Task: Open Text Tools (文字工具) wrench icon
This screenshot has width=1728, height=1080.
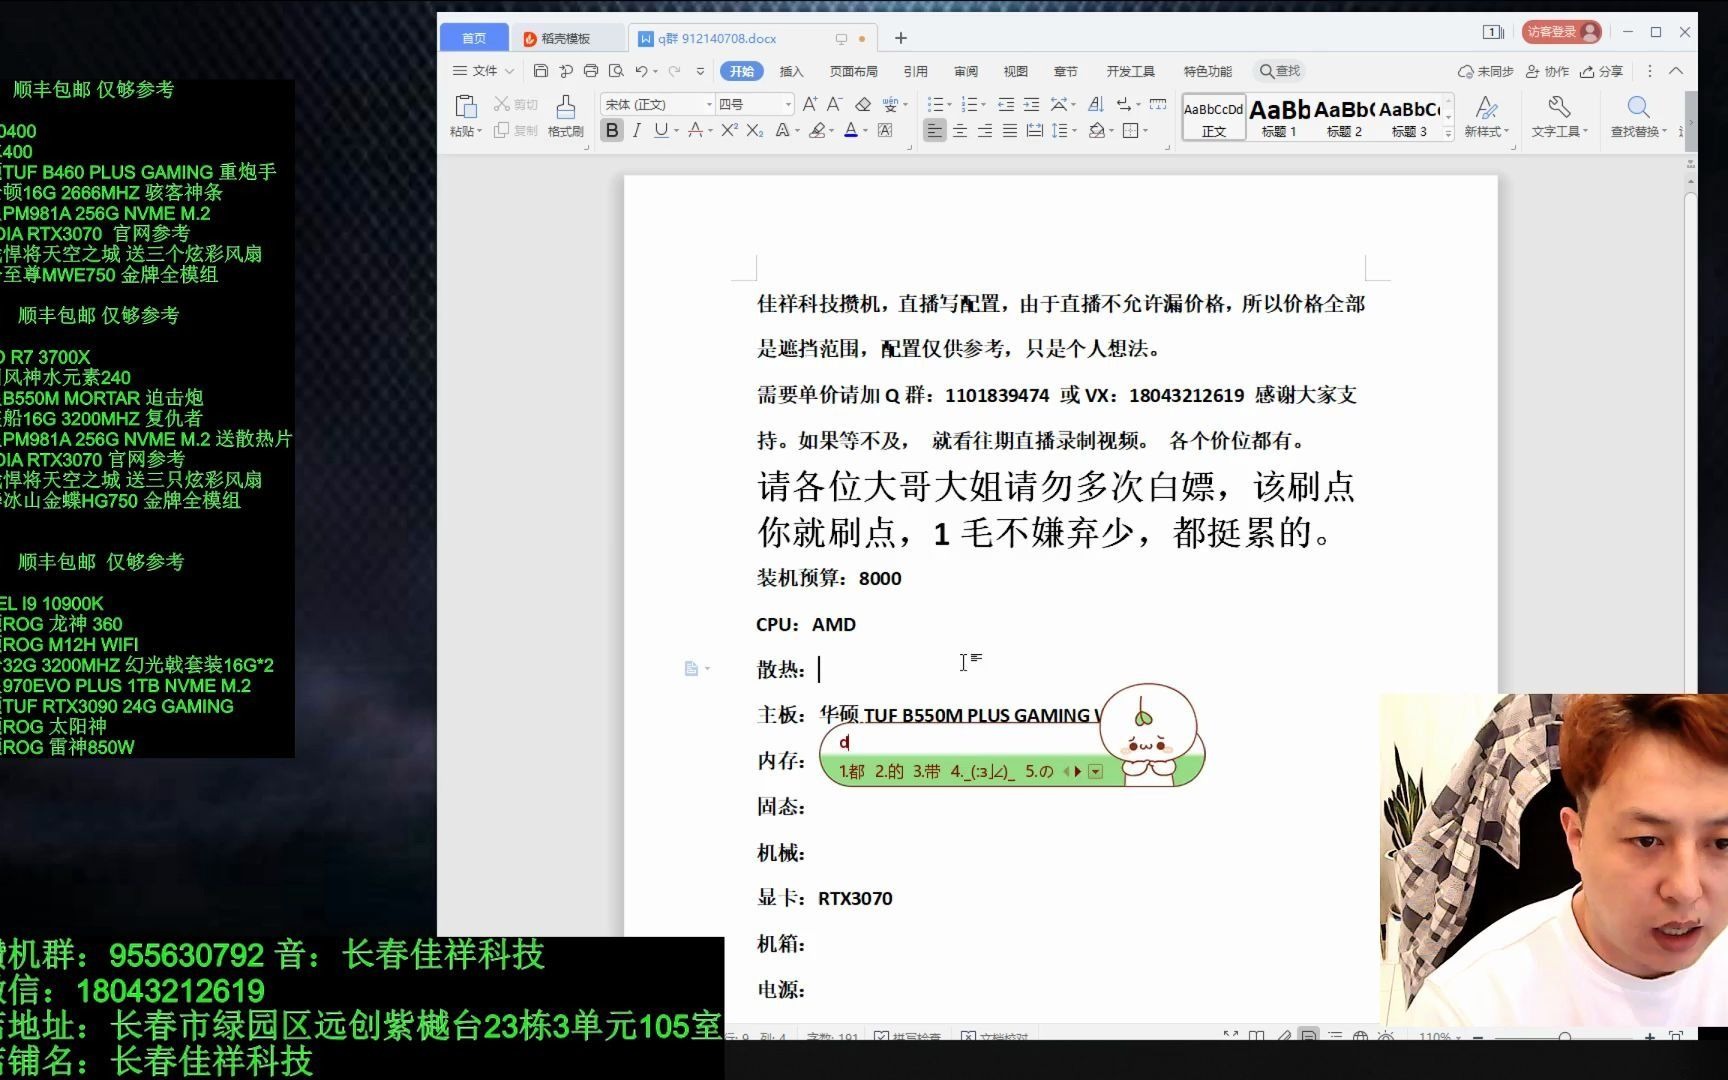Action: coord(1559,116)
